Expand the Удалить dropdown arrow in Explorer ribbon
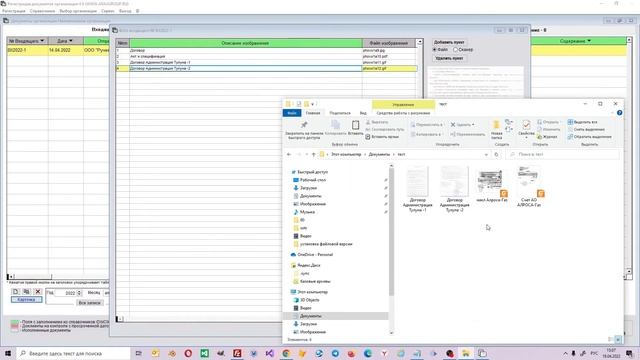 tap(473, 124)
